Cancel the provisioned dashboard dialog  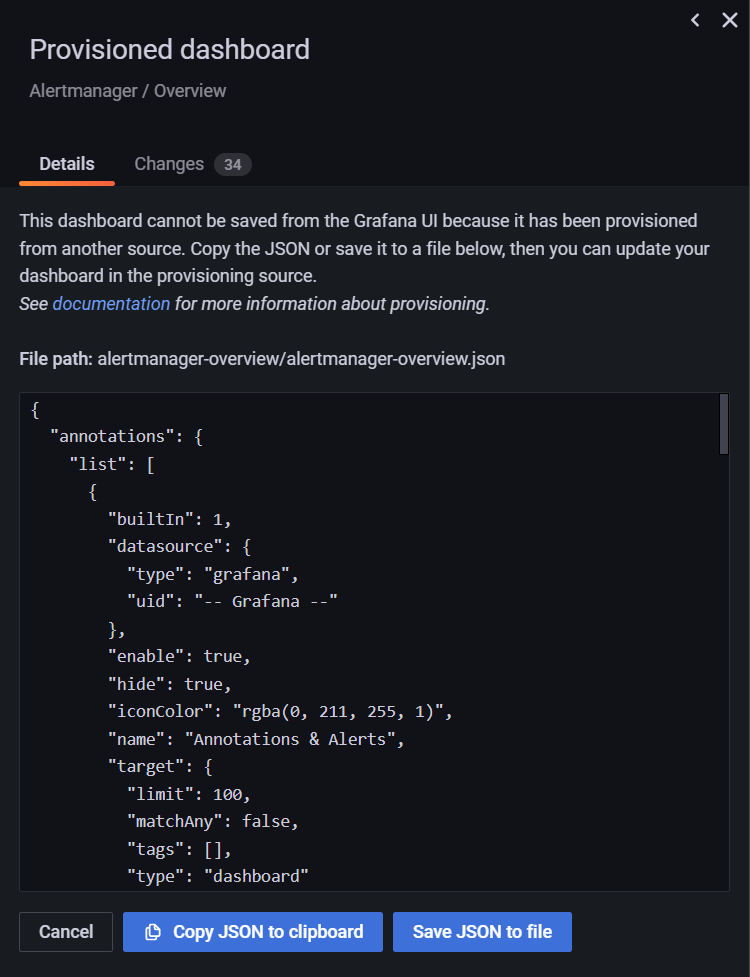[66, 932]
